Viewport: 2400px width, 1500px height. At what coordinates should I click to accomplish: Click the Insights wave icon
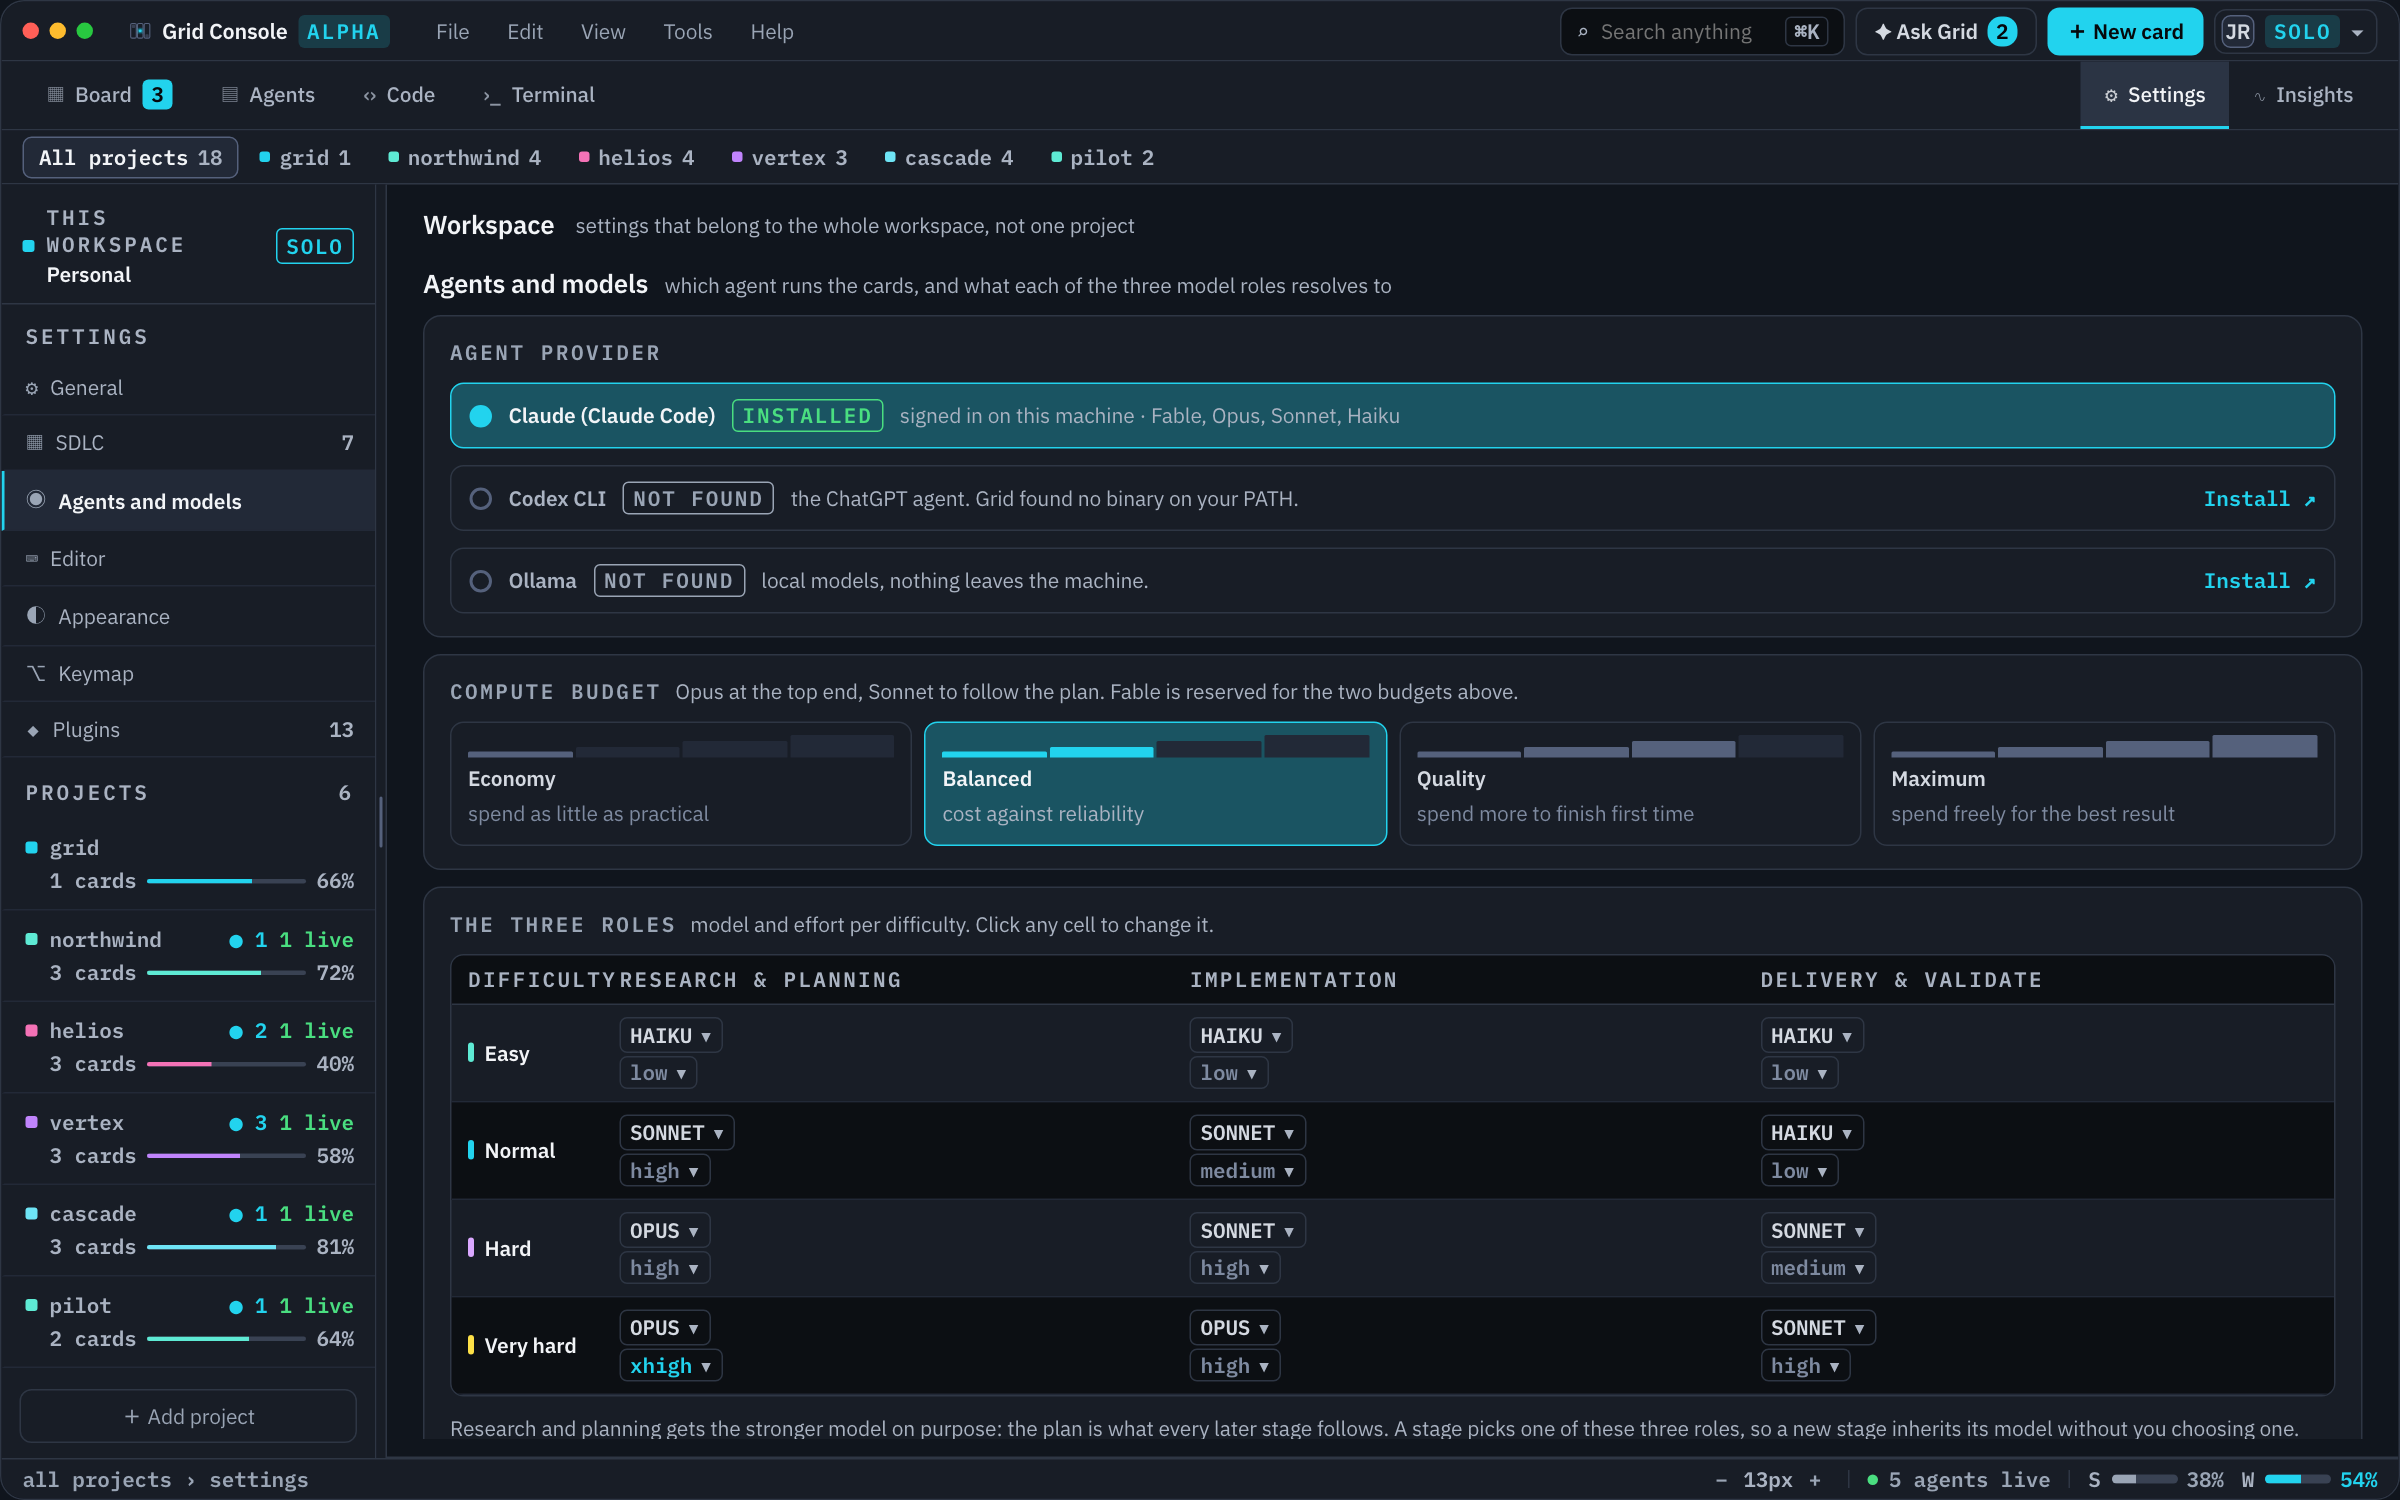coord(2259,96)
